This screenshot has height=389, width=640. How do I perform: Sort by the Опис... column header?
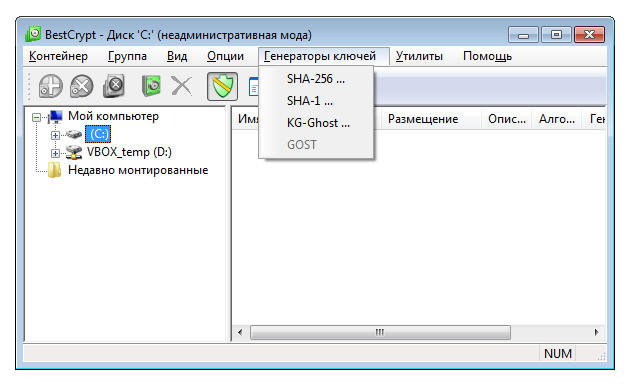pos(507,119)
